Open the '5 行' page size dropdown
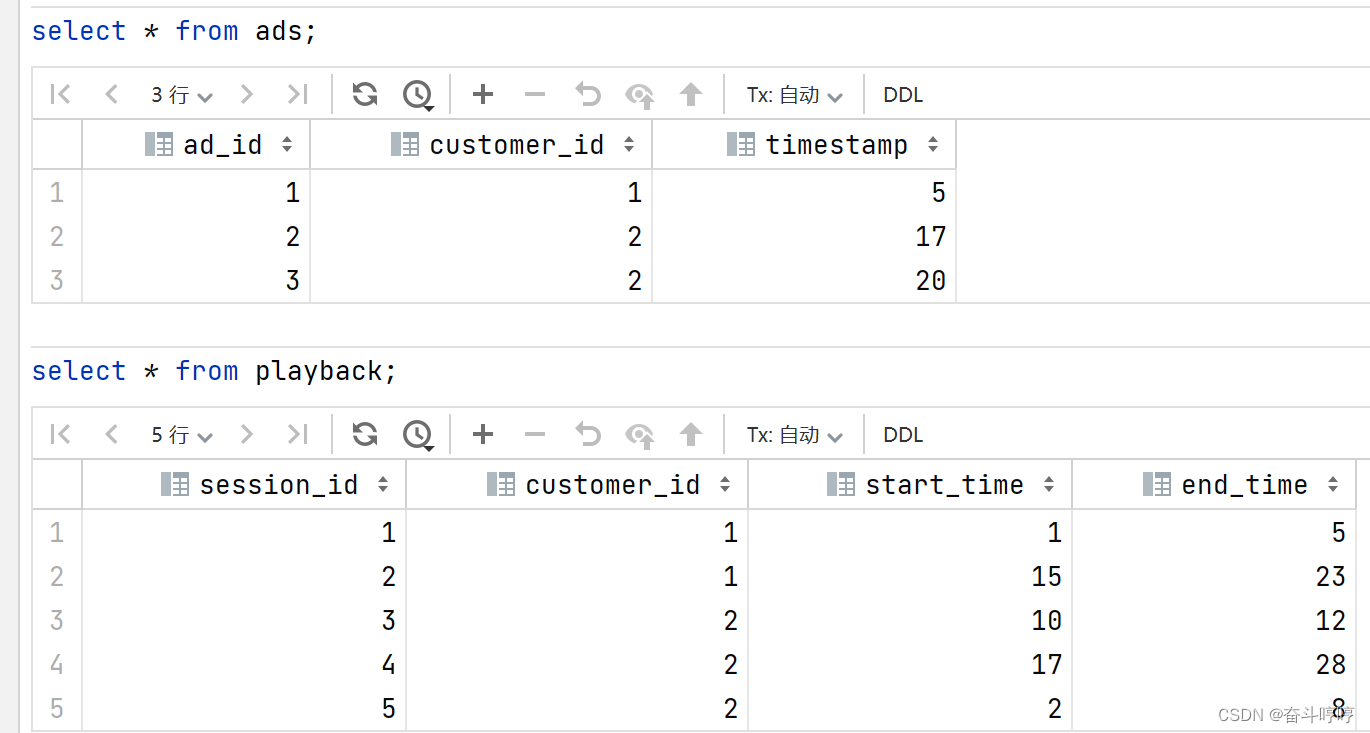The width and height of the screenshot is (1370, 733). (x=182, y=435)
